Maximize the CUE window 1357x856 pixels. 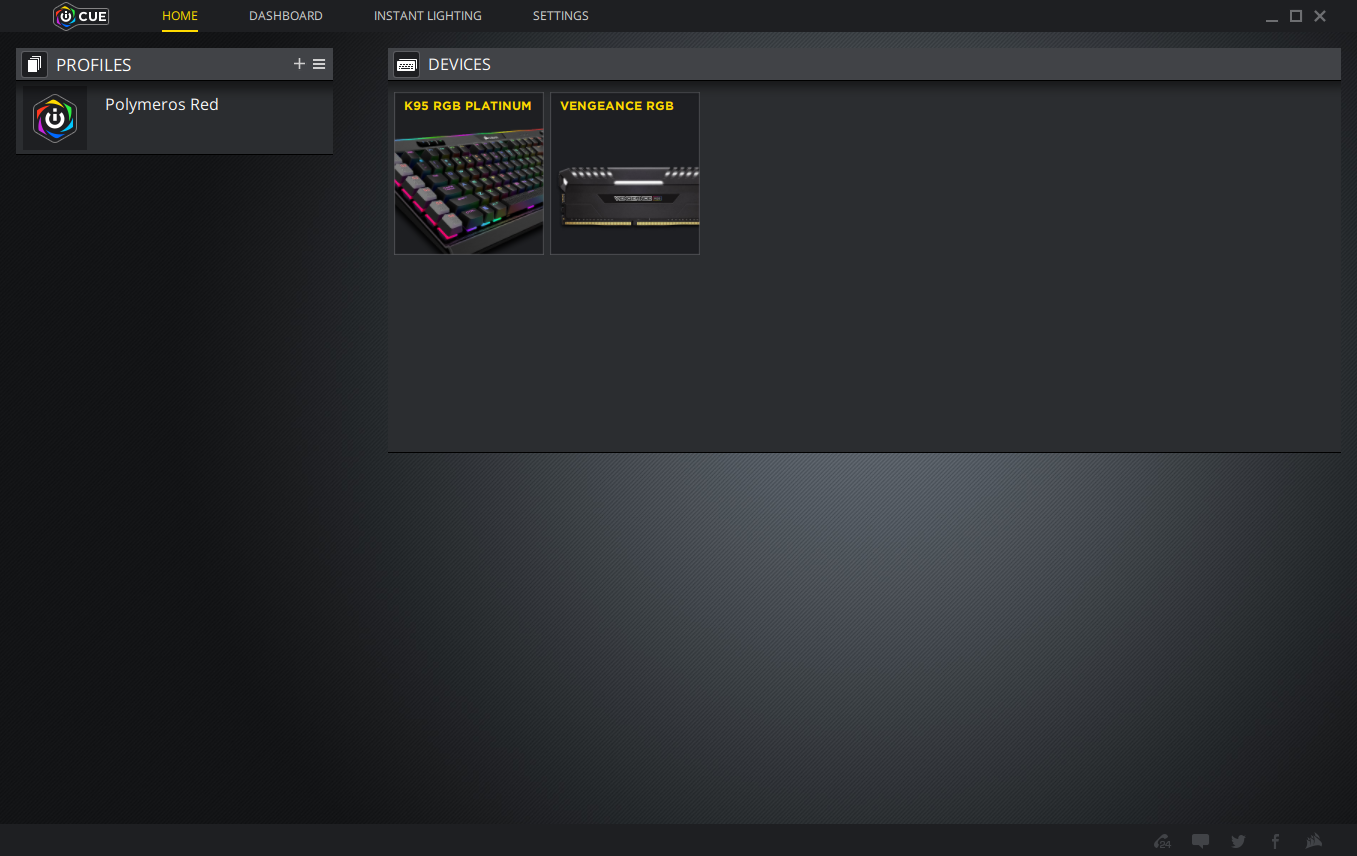(1296, 16)
